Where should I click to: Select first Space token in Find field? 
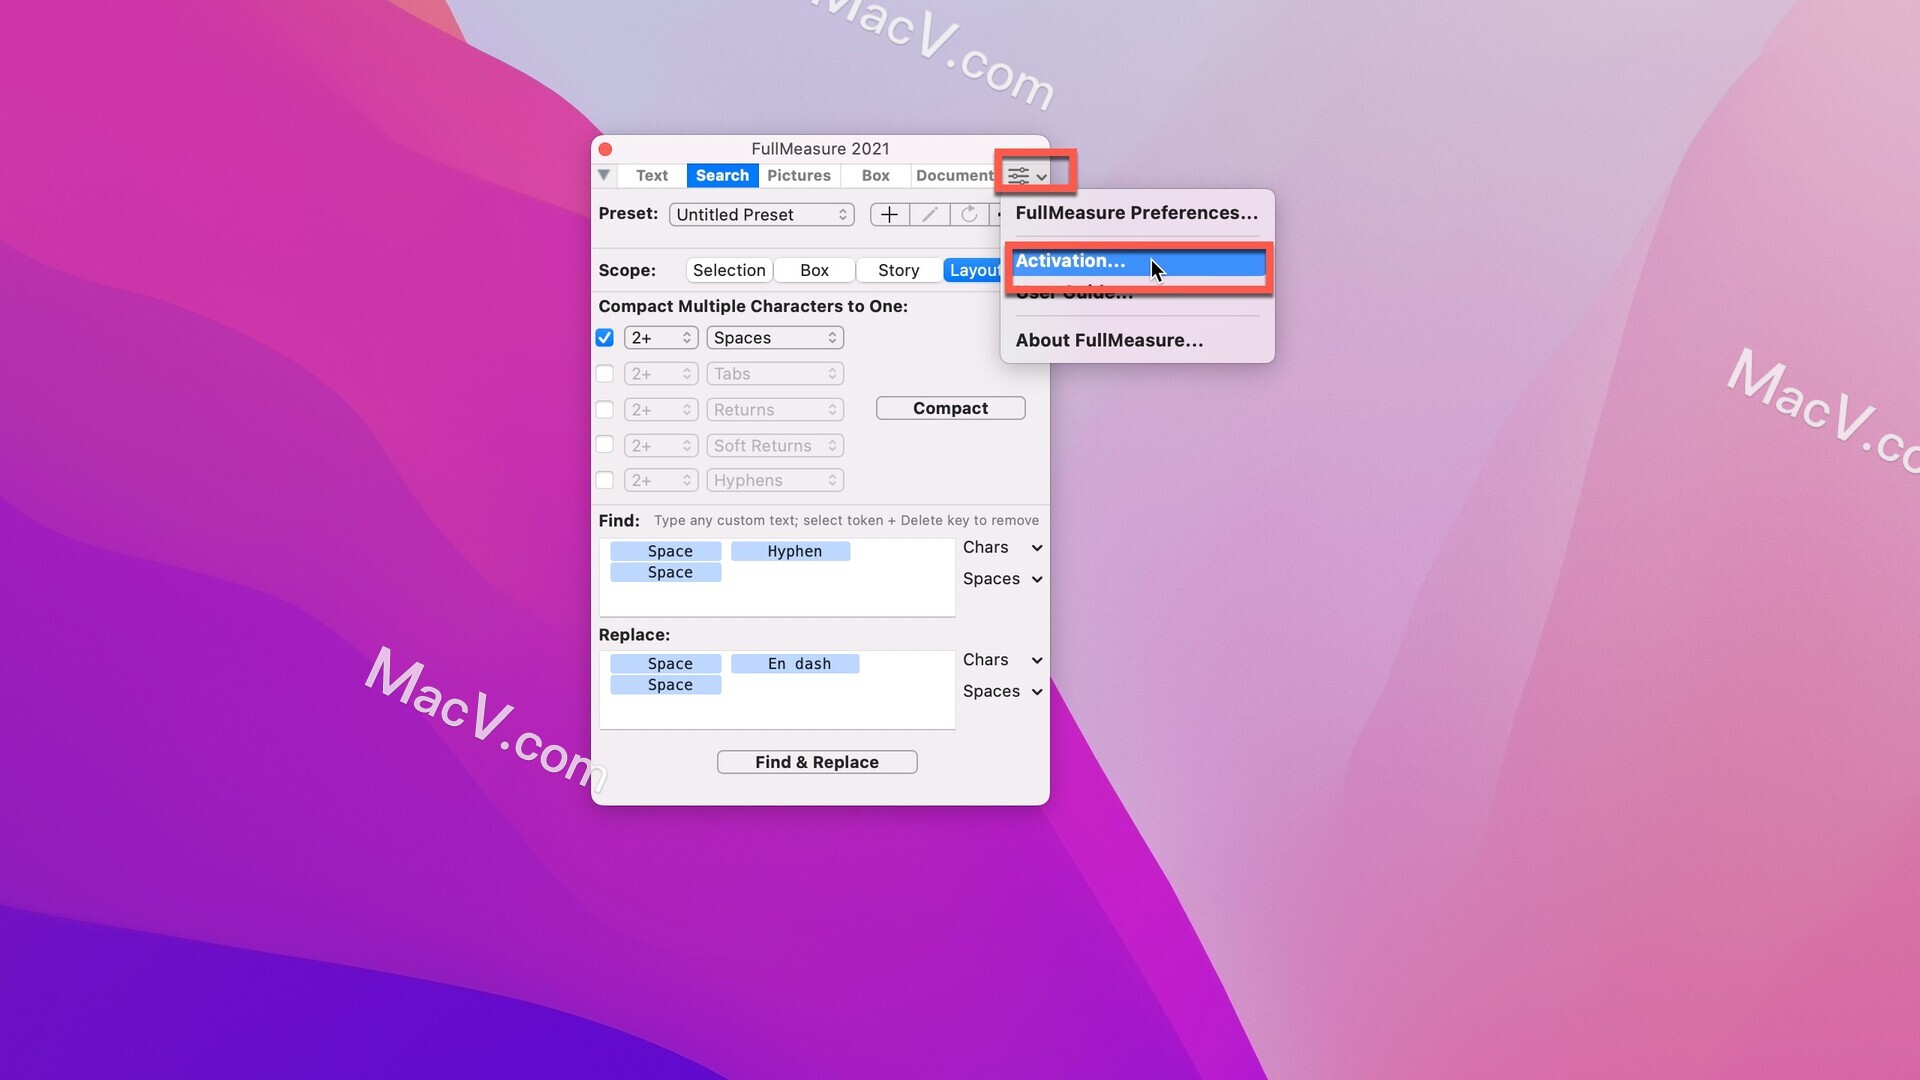pos(666,552)
